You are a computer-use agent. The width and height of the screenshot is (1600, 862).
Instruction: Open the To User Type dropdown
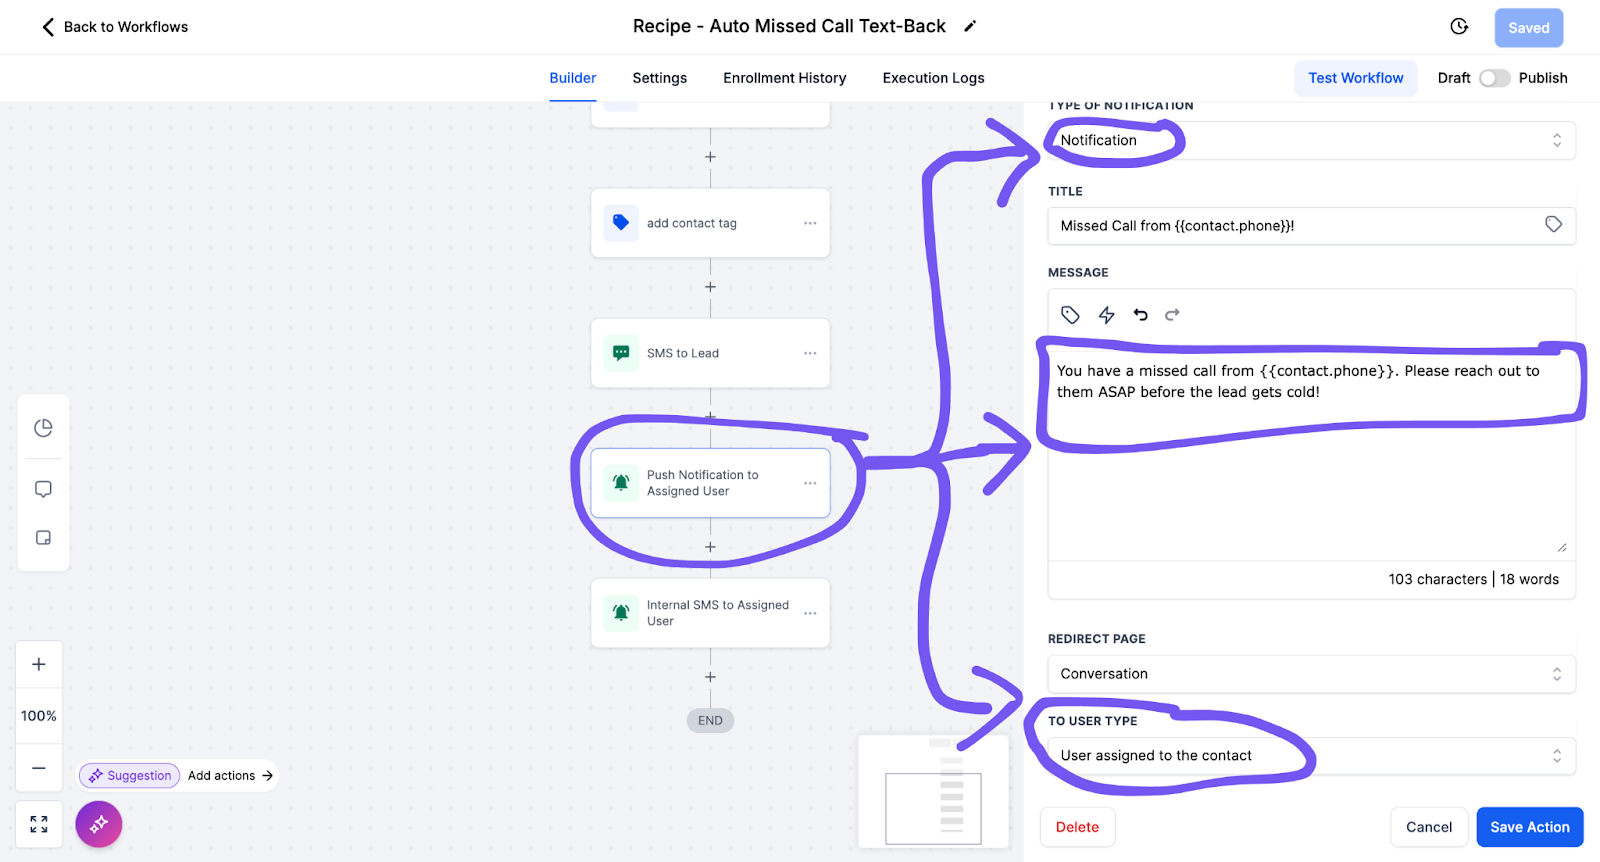point(1312,756)
